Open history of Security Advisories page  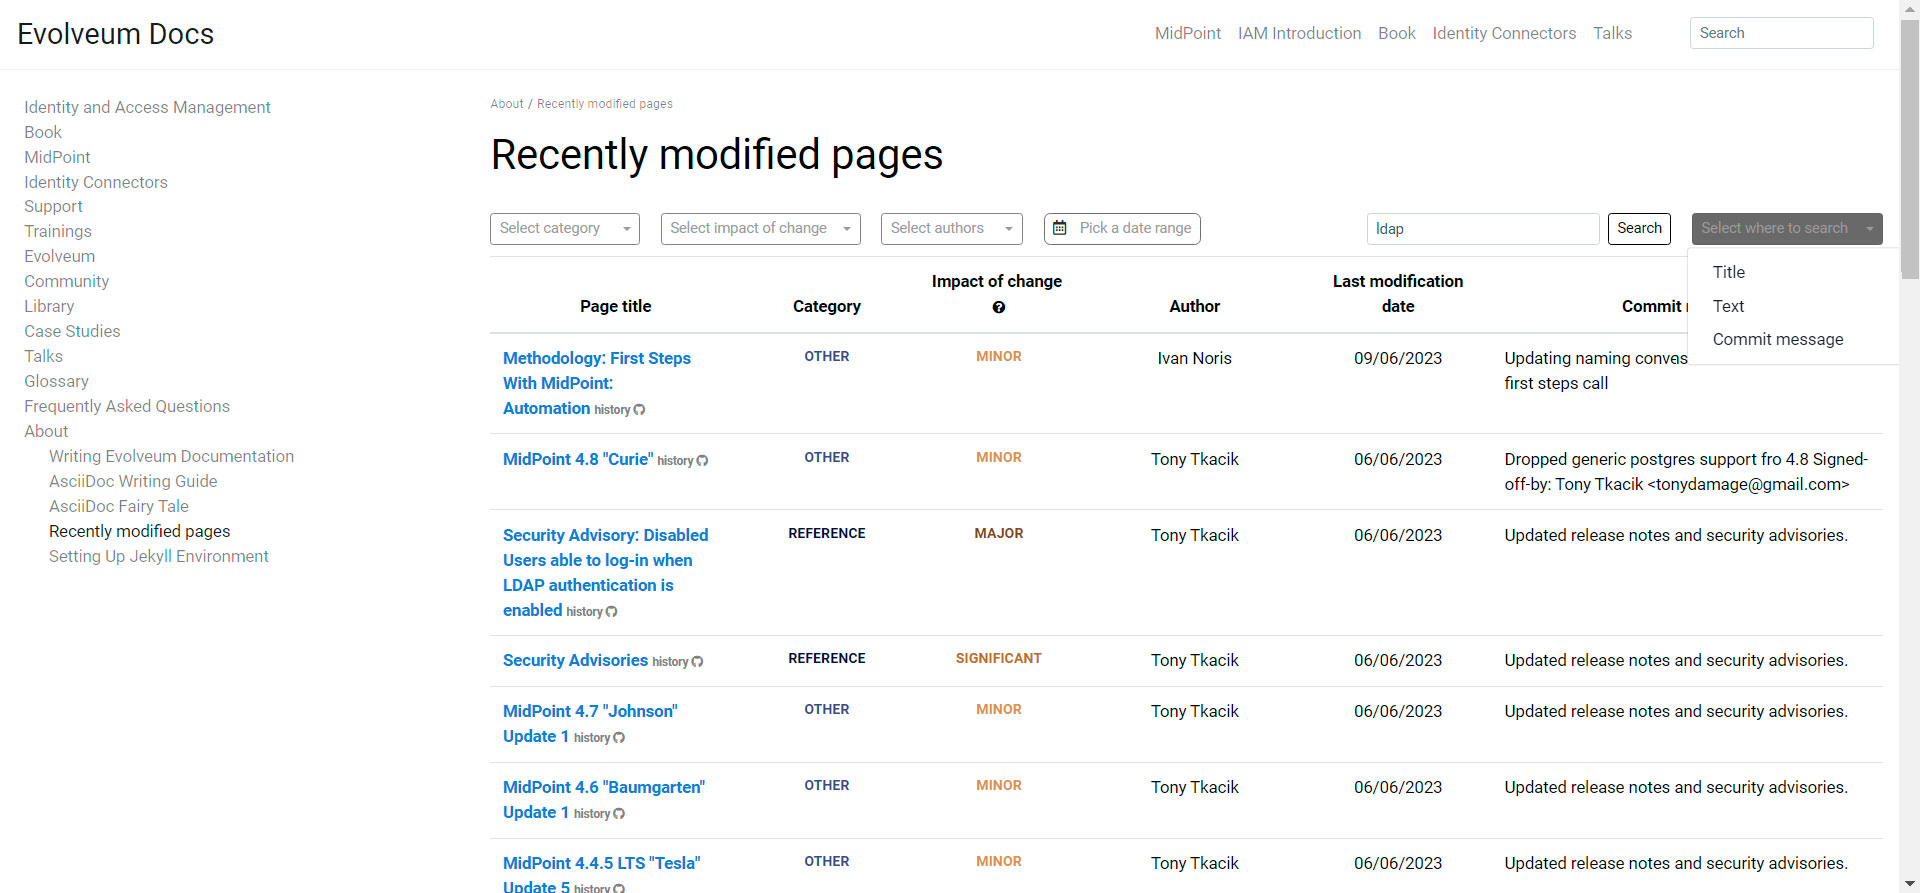677,662
